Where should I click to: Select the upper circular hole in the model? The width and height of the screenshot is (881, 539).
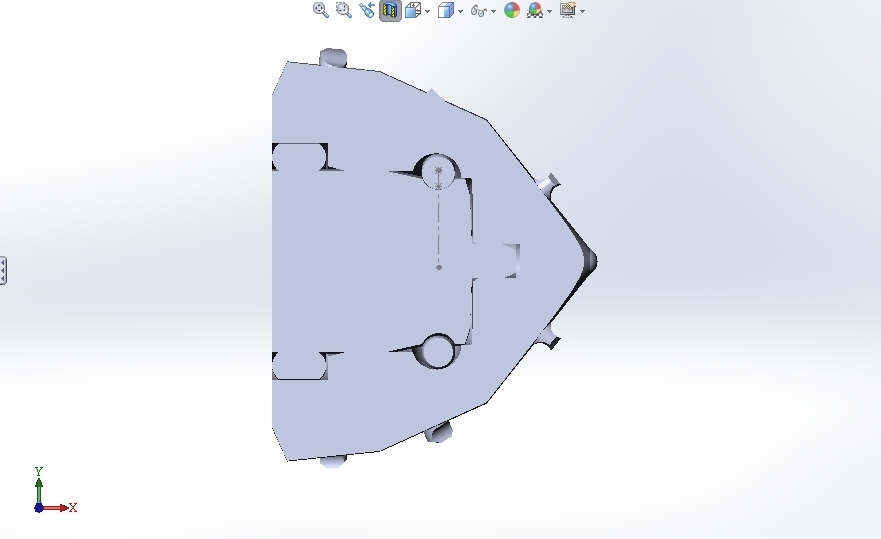point(438,172)
